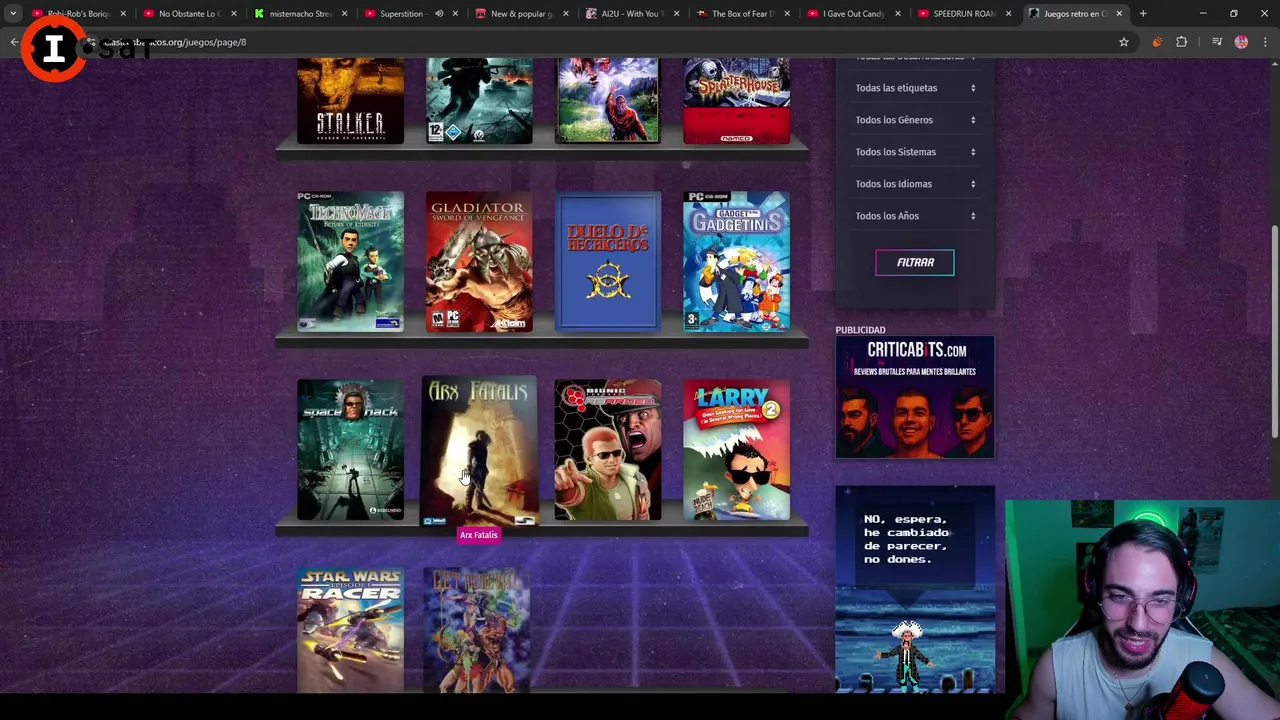Open the Gladiator Sword of Vengeance cover
The image size is (1280, 720).
coord(479,261)
